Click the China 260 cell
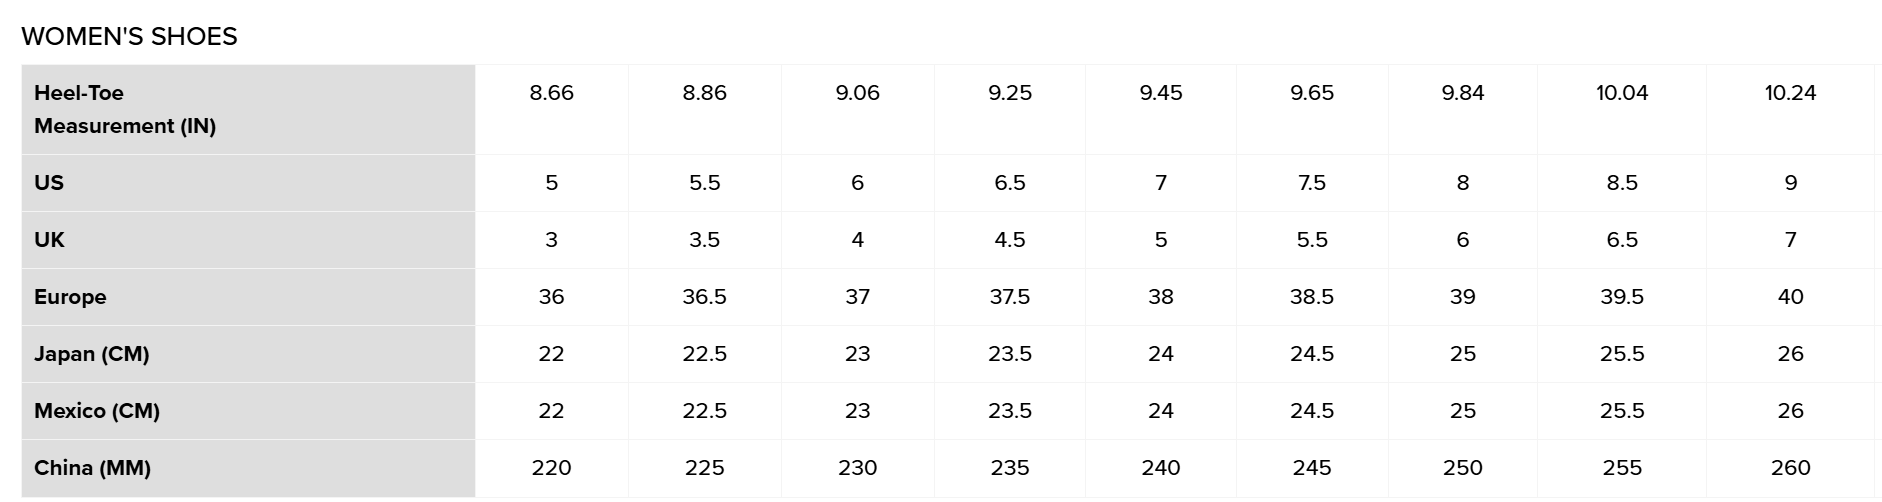 click(1790, 468)
